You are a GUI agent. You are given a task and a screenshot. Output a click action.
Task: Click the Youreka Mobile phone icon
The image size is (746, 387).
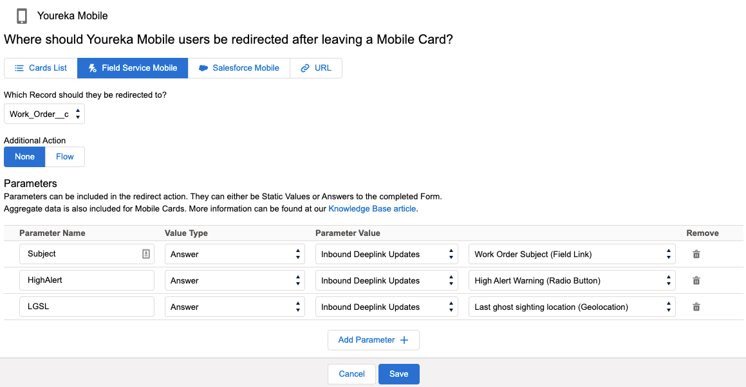click(21, 16)
